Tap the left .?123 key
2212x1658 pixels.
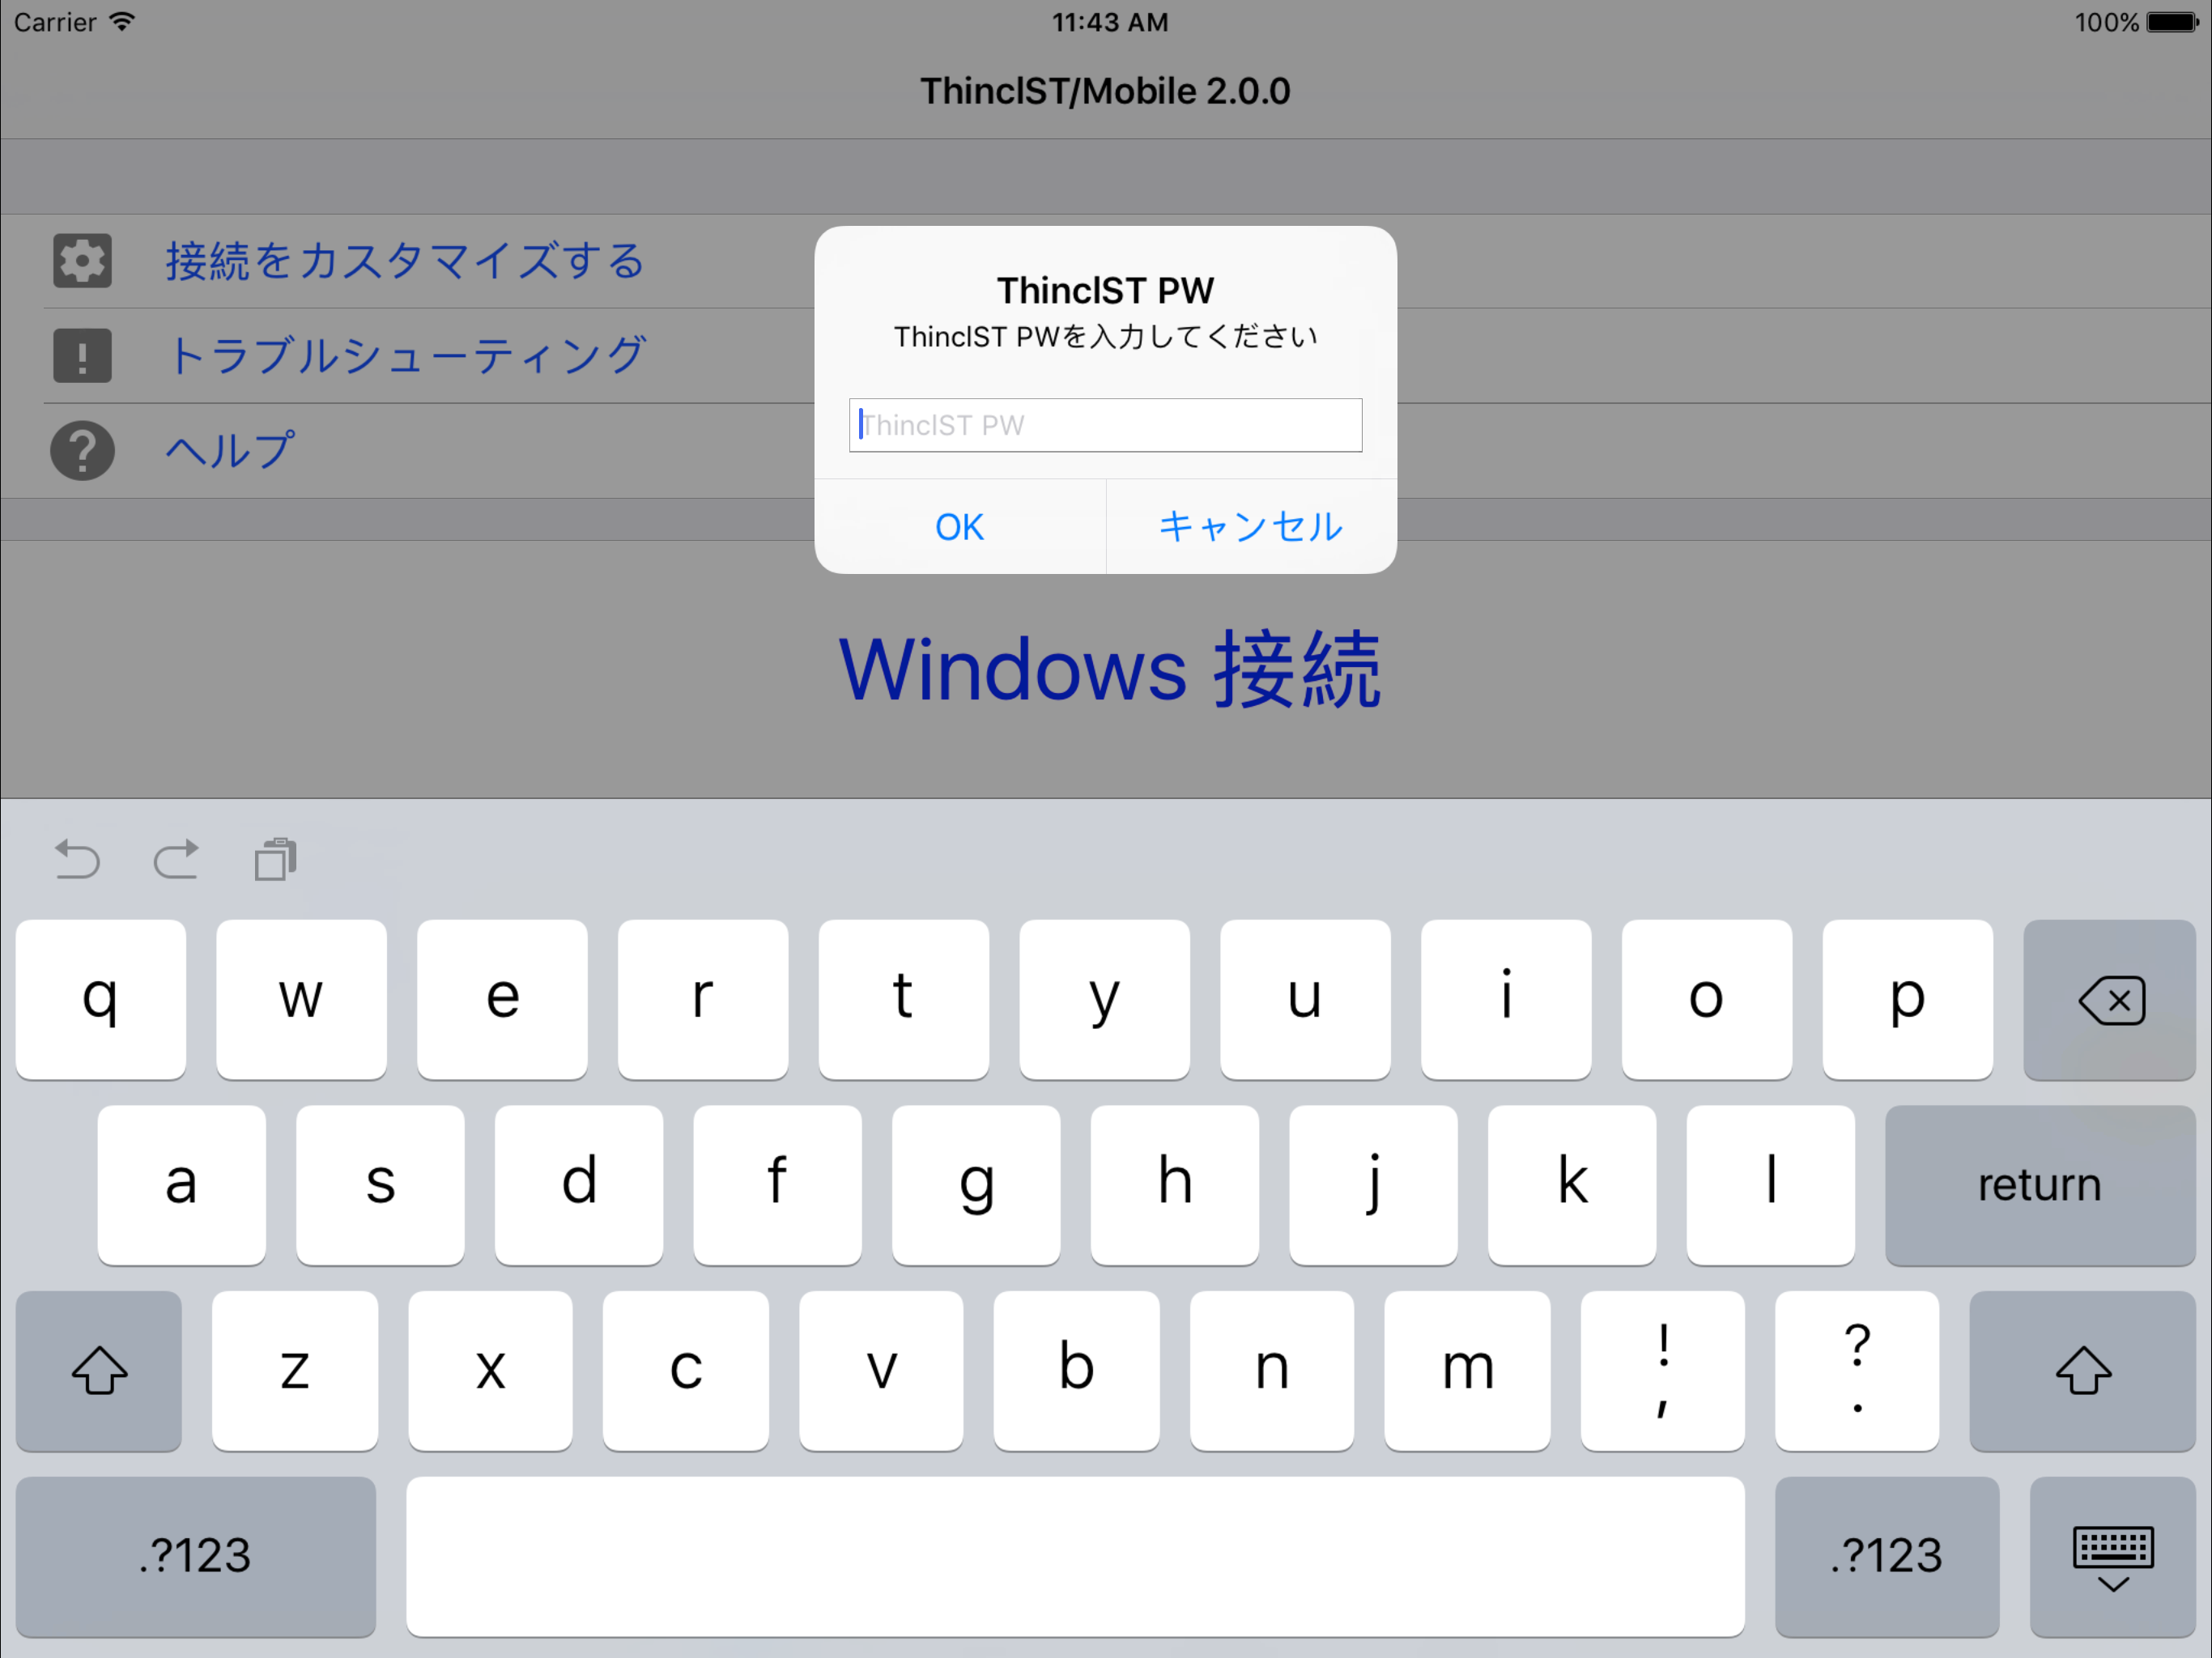tap(196, 1556)
